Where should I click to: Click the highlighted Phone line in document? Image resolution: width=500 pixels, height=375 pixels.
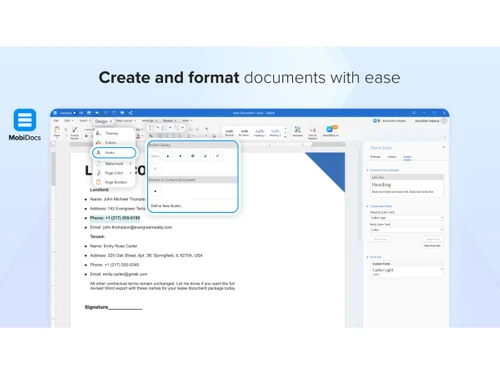[x=115, y=218]
